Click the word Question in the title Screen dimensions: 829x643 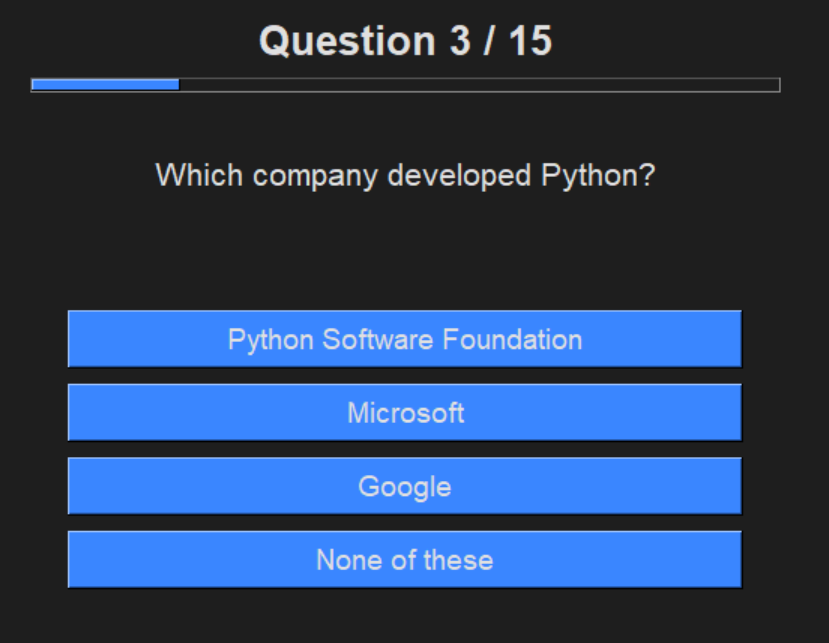(347, 42)
